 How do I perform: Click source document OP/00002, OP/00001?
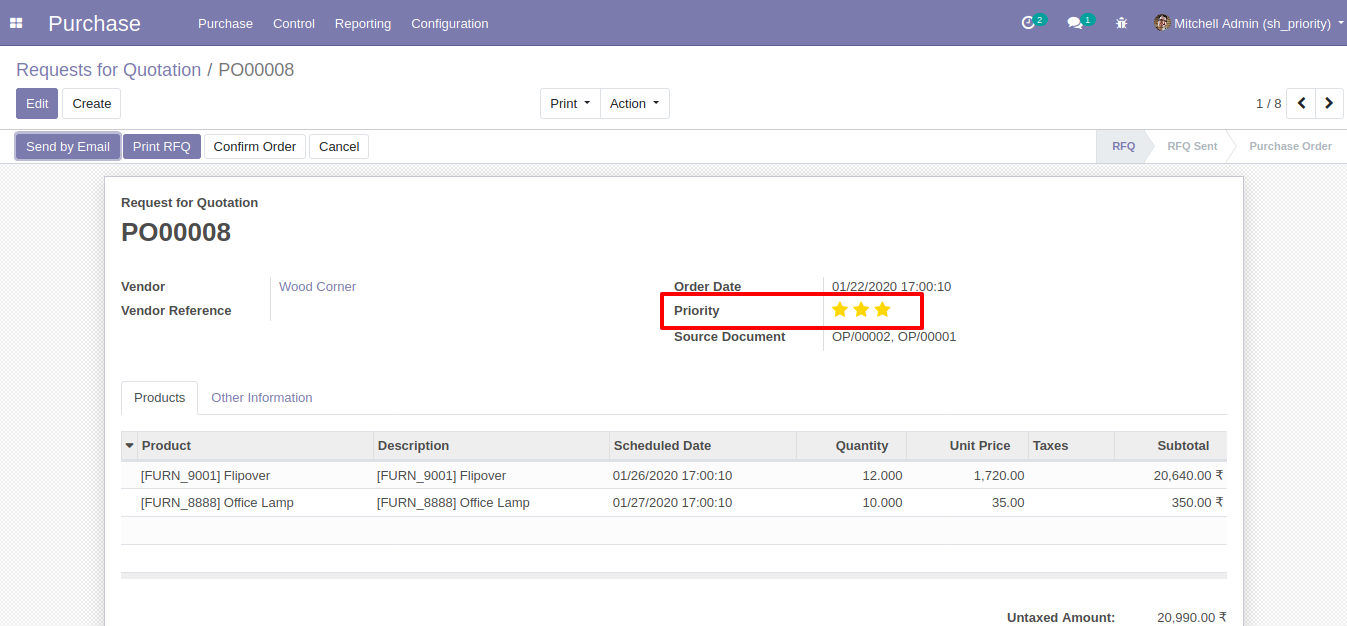pos(894,337)
